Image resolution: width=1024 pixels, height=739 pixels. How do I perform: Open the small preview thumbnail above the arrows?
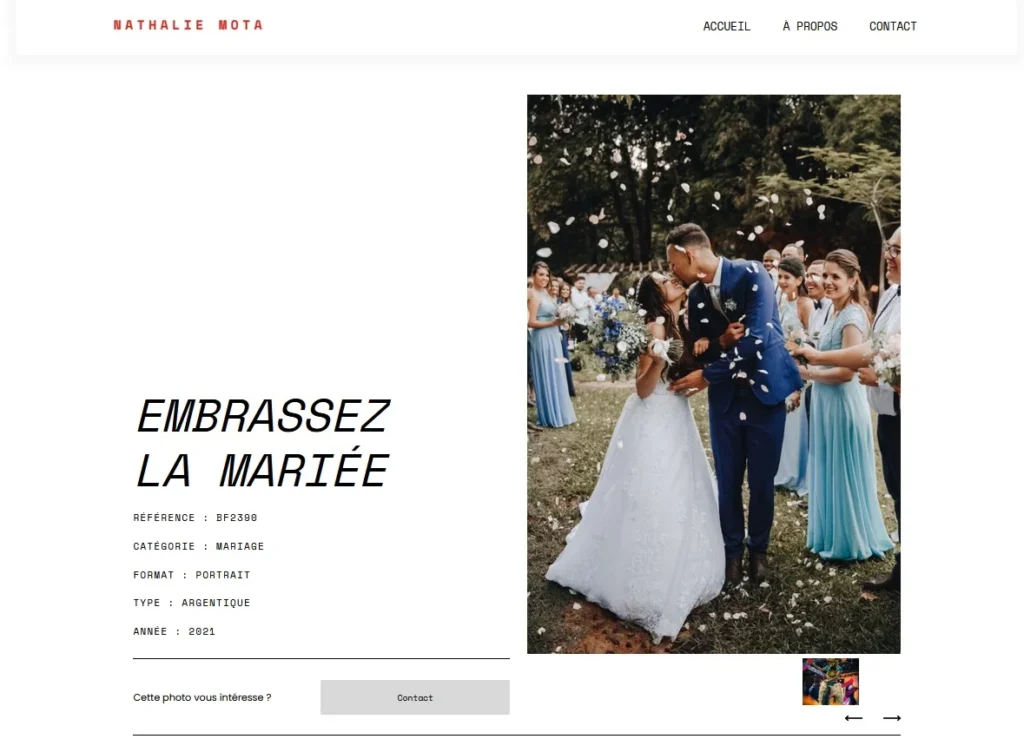[x=830, y=682]
